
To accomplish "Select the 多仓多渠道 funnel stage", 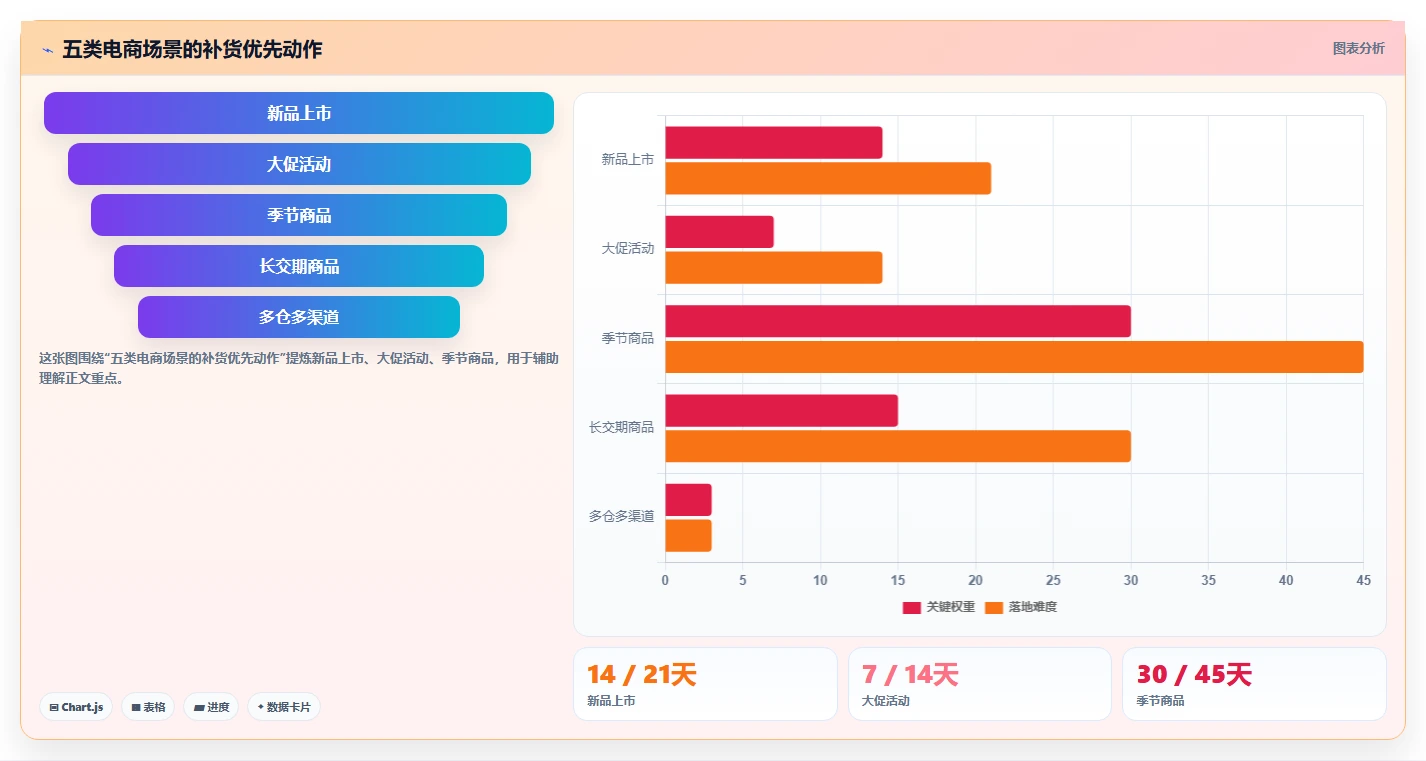I will click(299, 317).
